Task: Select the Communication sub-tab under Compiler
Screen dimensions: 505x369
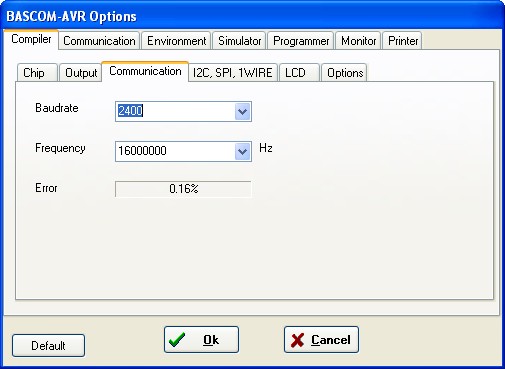Action: pyautogui.click(x=145, y=71)
